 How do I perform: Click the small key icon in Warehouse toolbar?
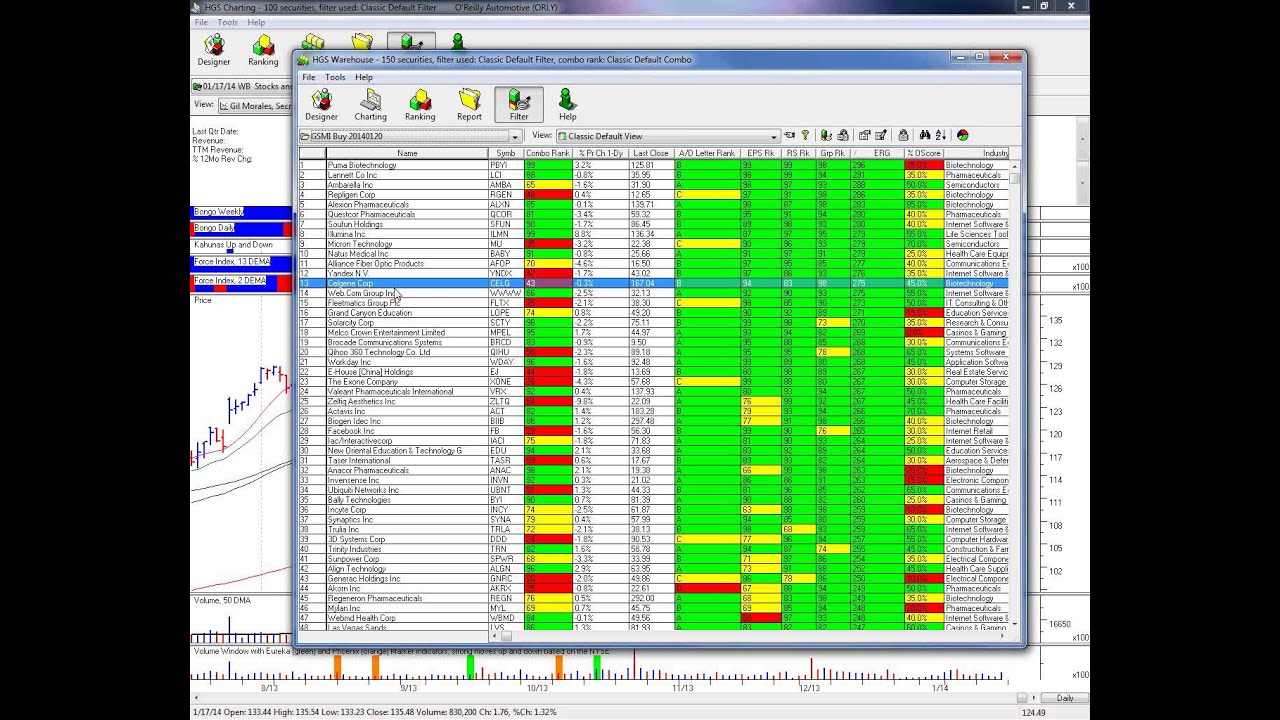805,136
